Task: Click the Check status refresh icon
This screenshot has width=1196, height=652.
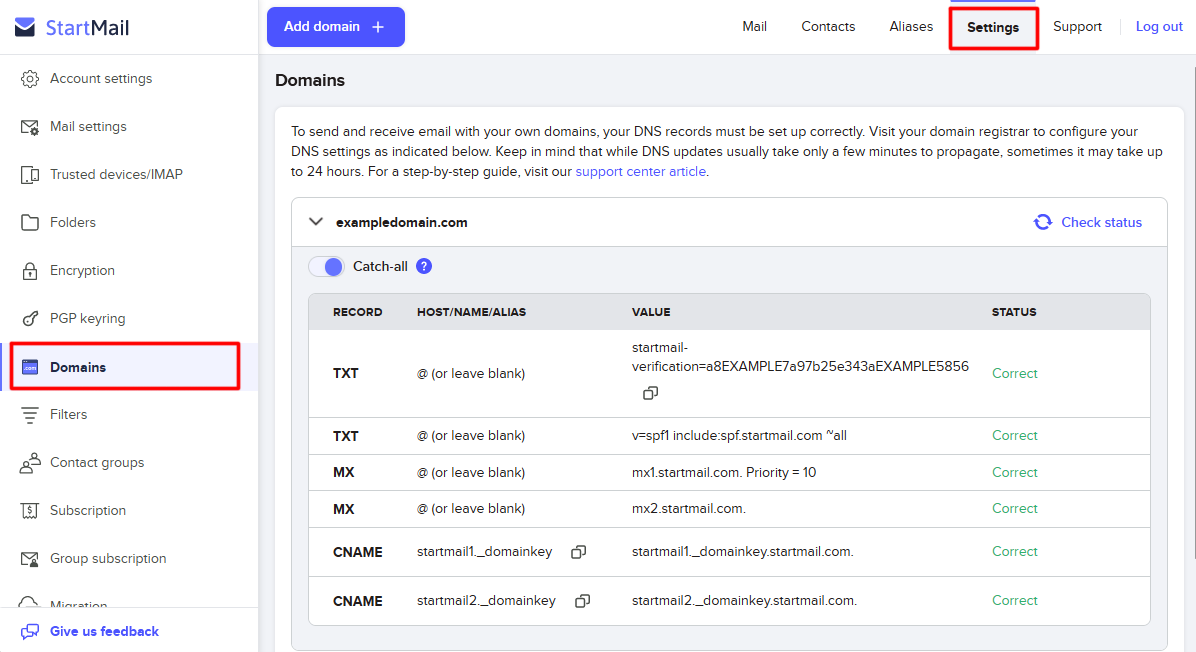Action: 1043,222
